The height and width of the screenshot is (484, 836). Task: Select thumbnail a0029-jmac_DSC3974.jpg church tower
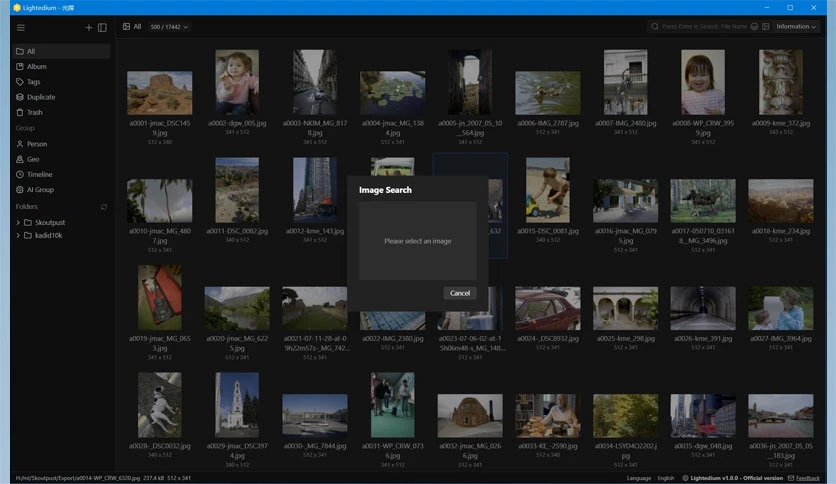click(237, 405)
